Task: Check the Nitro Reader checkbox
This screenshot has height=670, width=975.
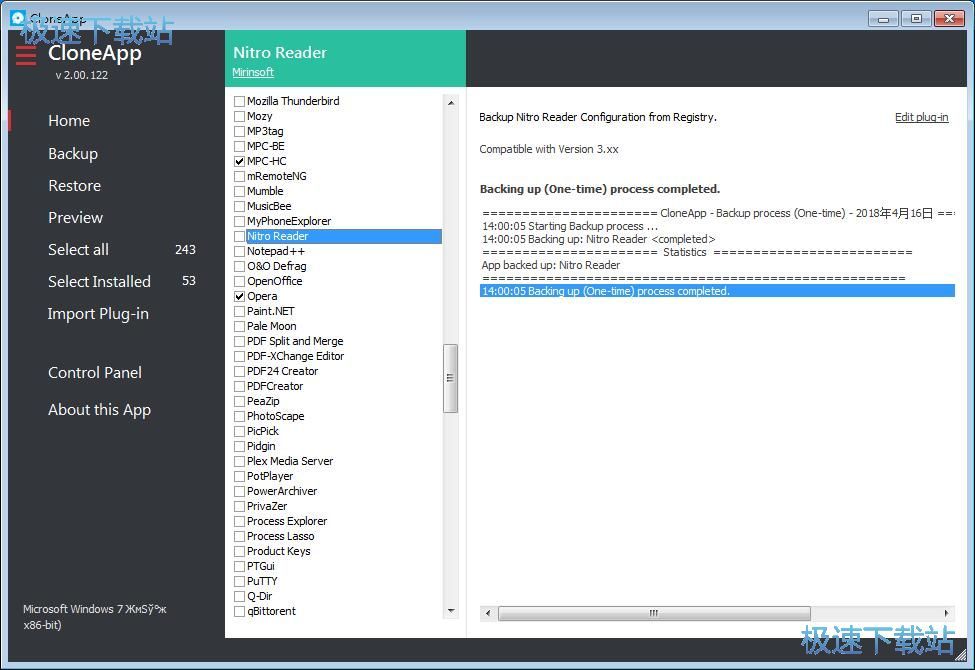Action: 239,236
